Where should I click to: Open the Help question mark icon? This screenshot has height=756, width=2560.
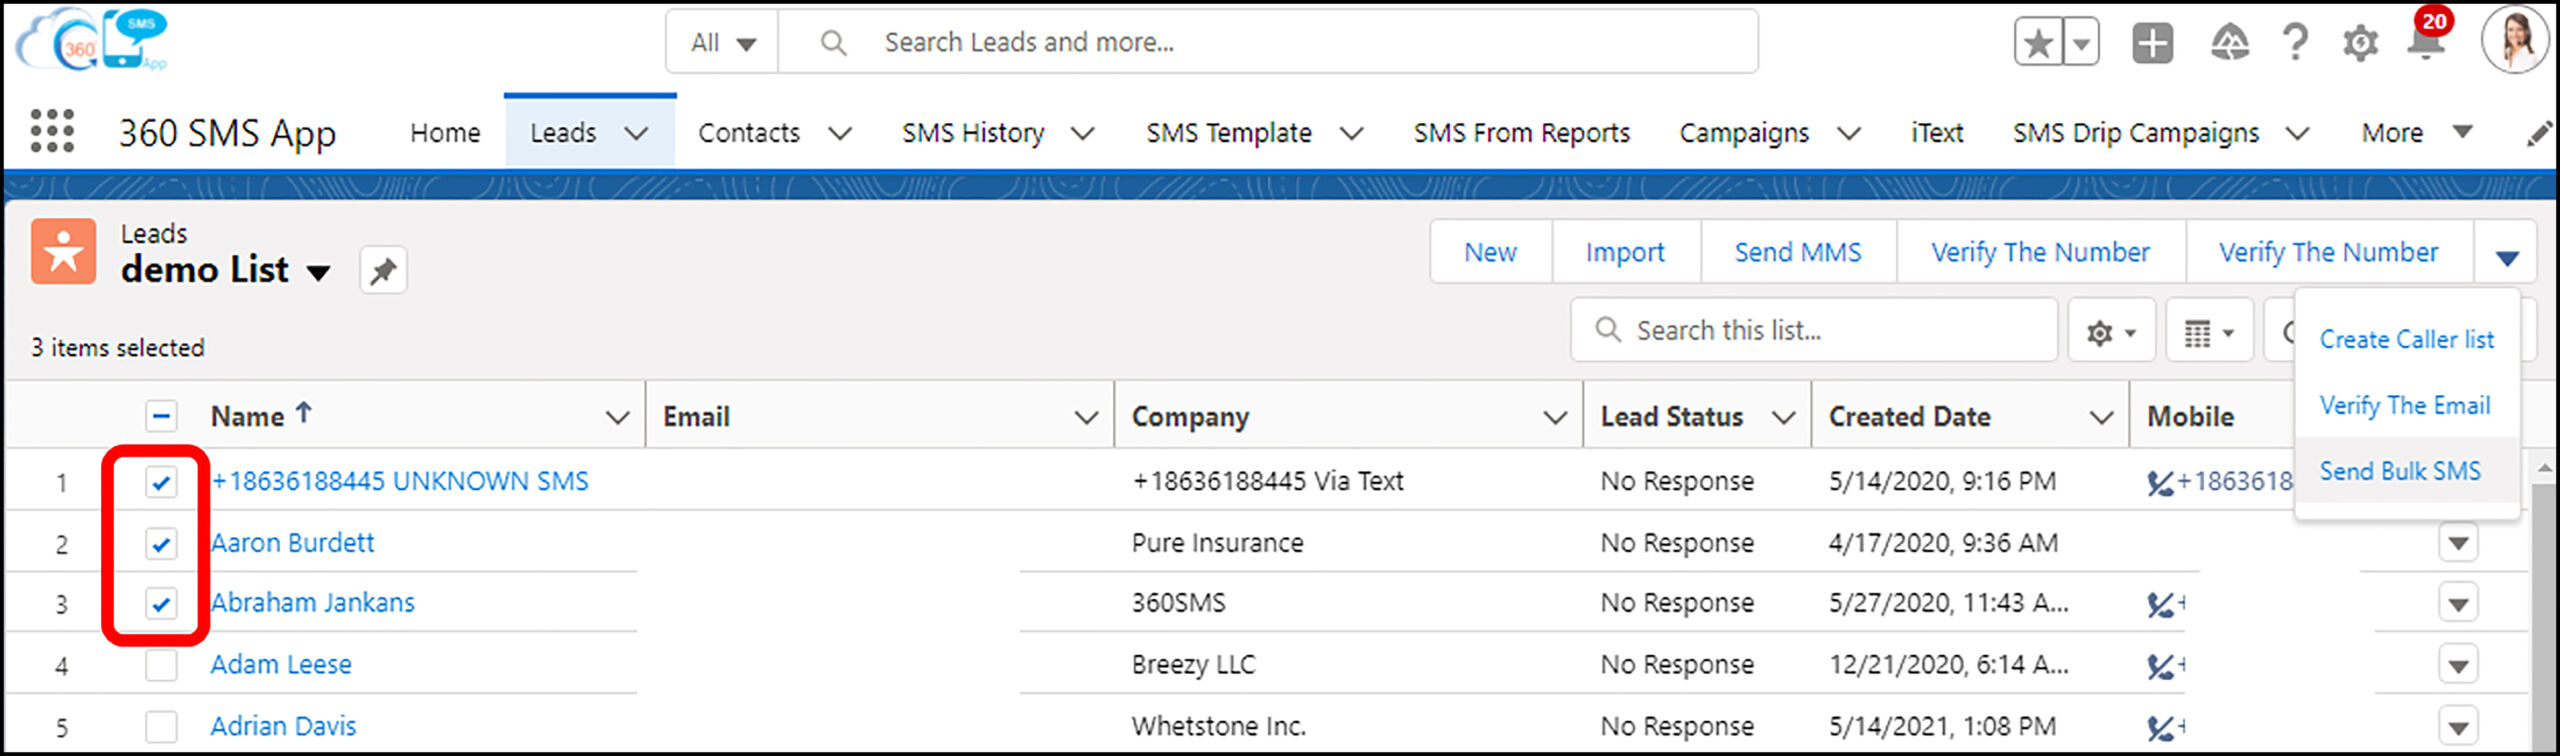click(2296, 43)
